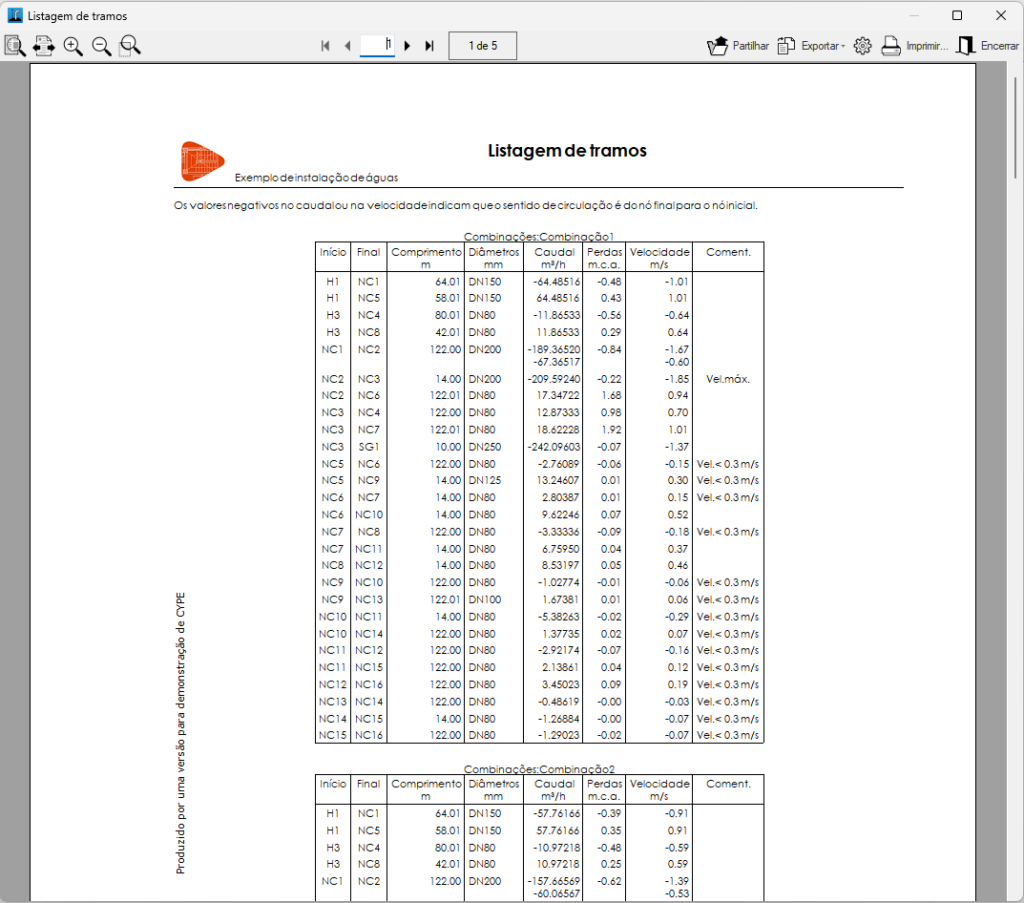Click the 'Combinações: Combinação 2' table caption
The width and height of the screenshot is (1024, 903).
(539, 768)
